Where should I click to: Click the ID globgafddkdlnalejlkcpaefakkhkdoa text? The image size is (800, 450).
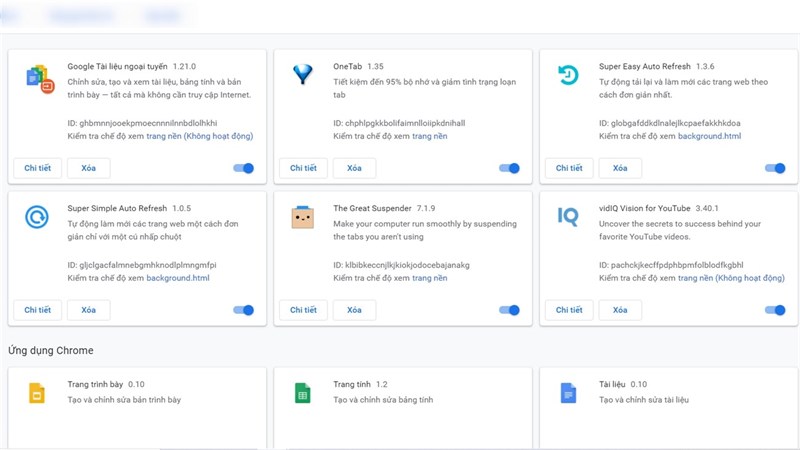pos(669,123)
